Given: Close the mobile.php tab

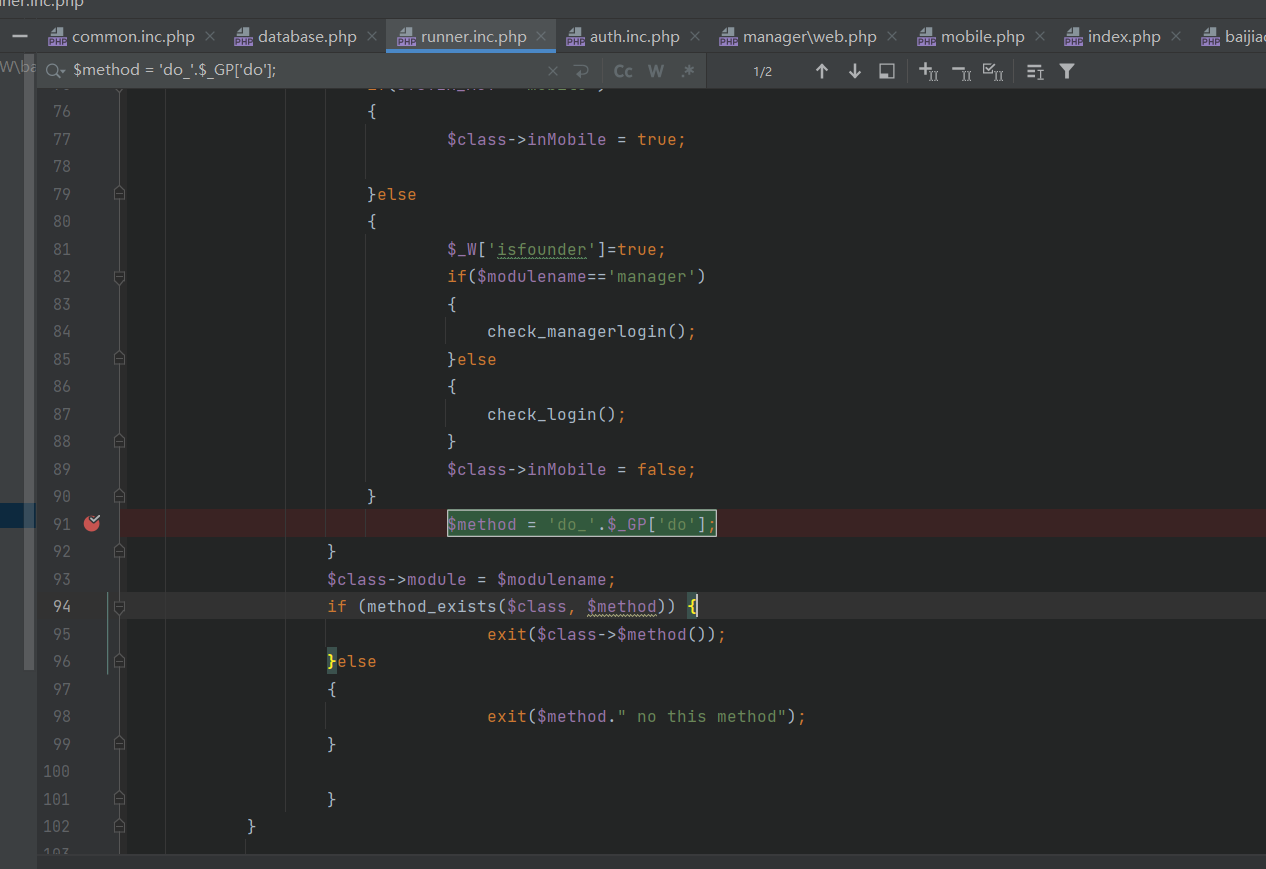Looking at the screenshot, I should [x=1040, y=36].
